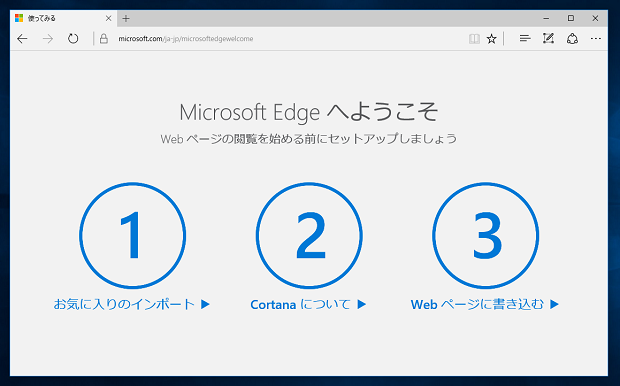The image size is (620, 386).
Task: Open the More actions ellipsis menu
Action: coord(595,39)
